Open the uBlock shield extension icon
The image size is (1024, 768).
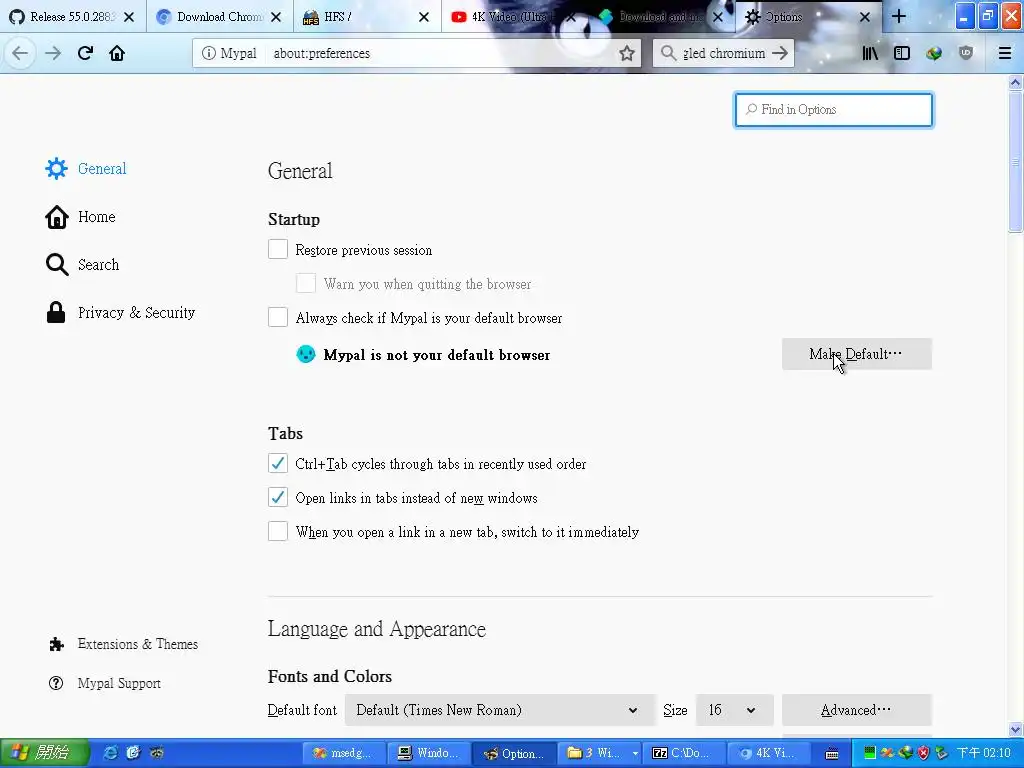click(x=966, y=53)
